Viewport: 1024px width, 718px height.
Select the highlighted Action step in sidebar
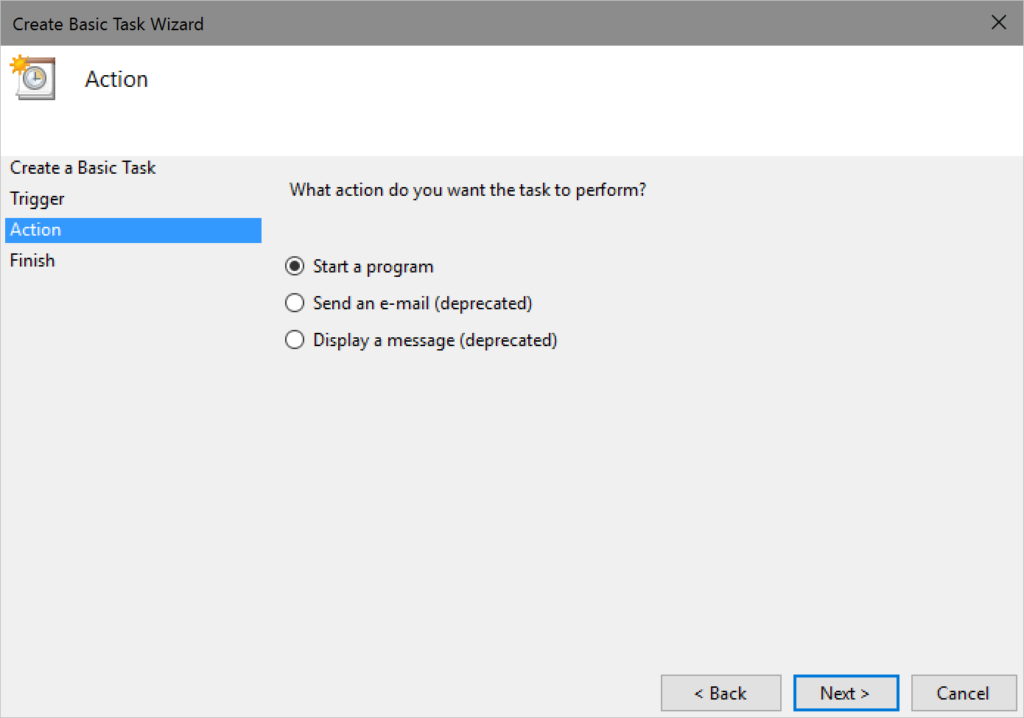pyautogui.click(x=36, y=230)
